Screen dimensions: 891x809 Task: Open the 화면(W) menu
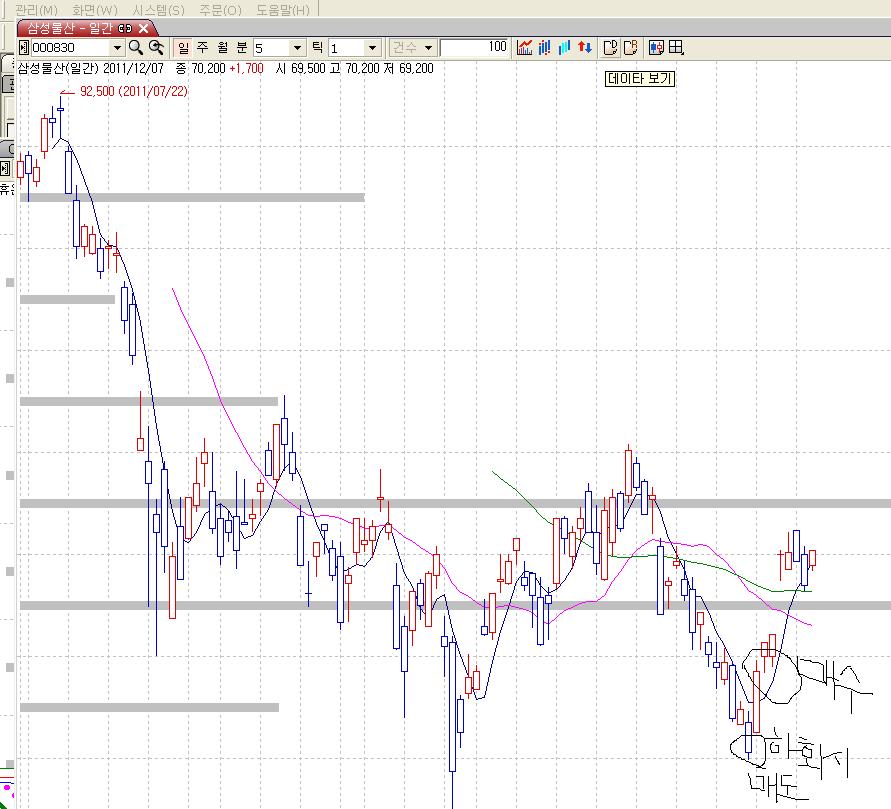pyautogui.click(x=94, y=10)
